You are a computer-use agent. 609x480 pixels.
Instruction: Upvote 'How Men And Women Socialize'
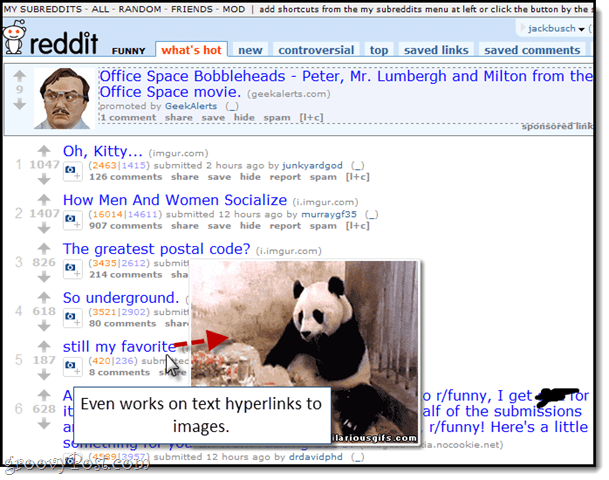44,200
